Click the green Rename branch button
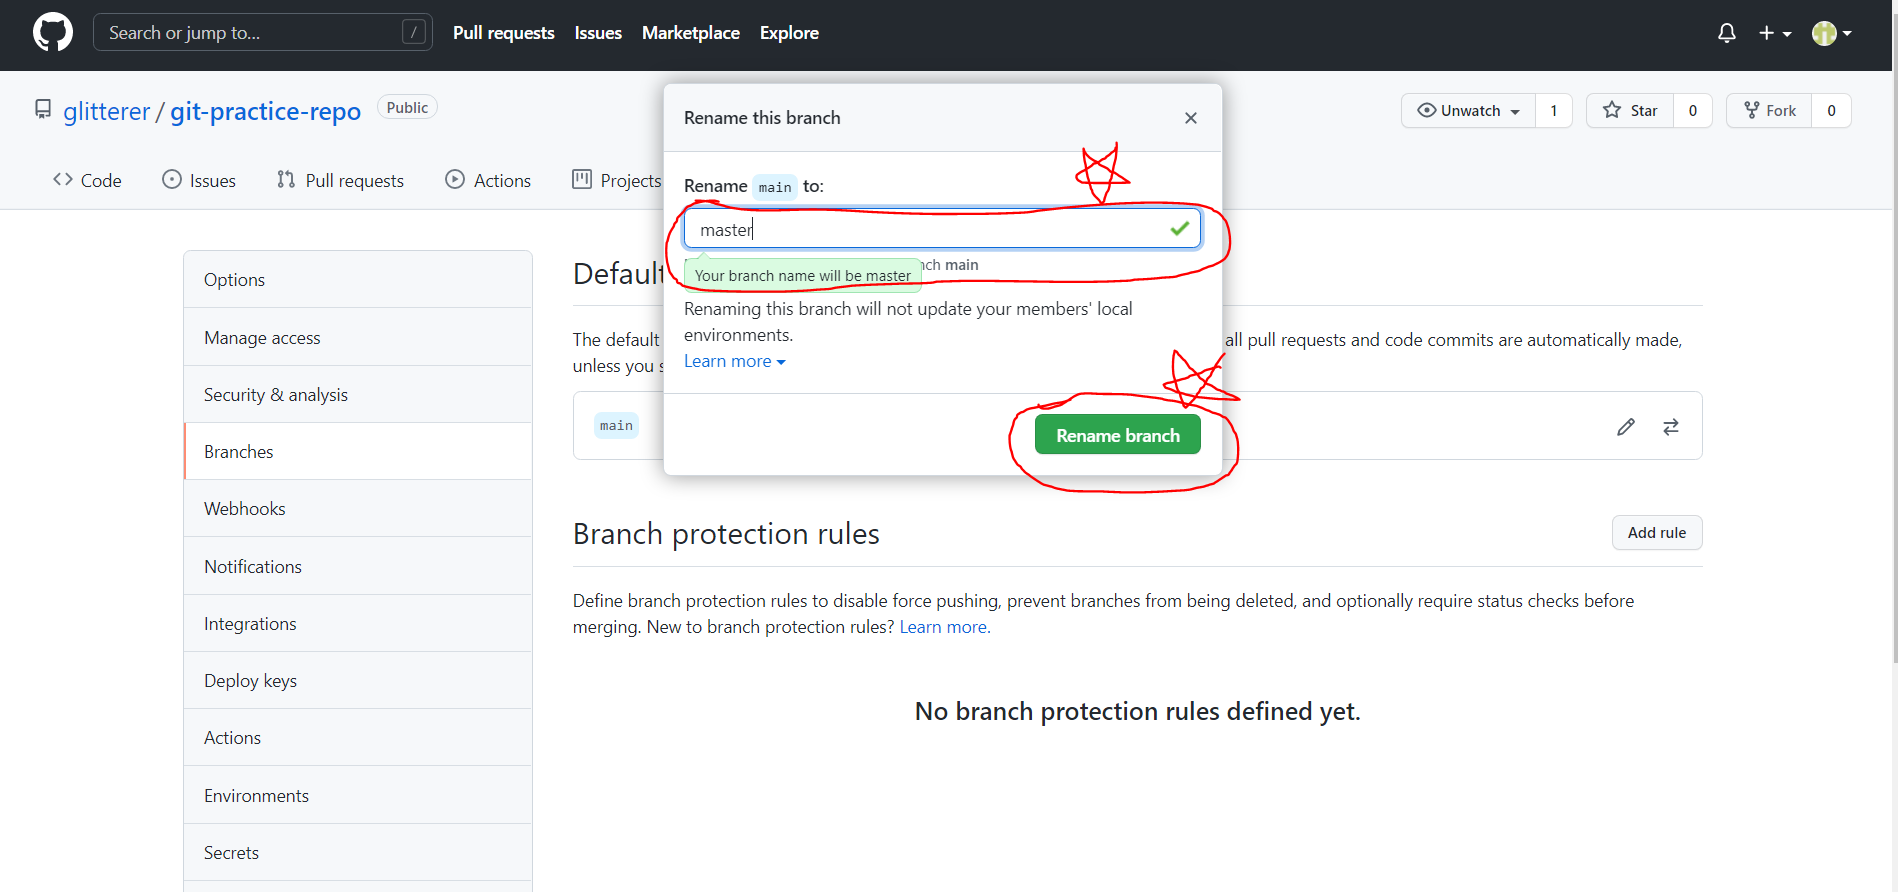 pyautogui.click(x=1117, y=435)
